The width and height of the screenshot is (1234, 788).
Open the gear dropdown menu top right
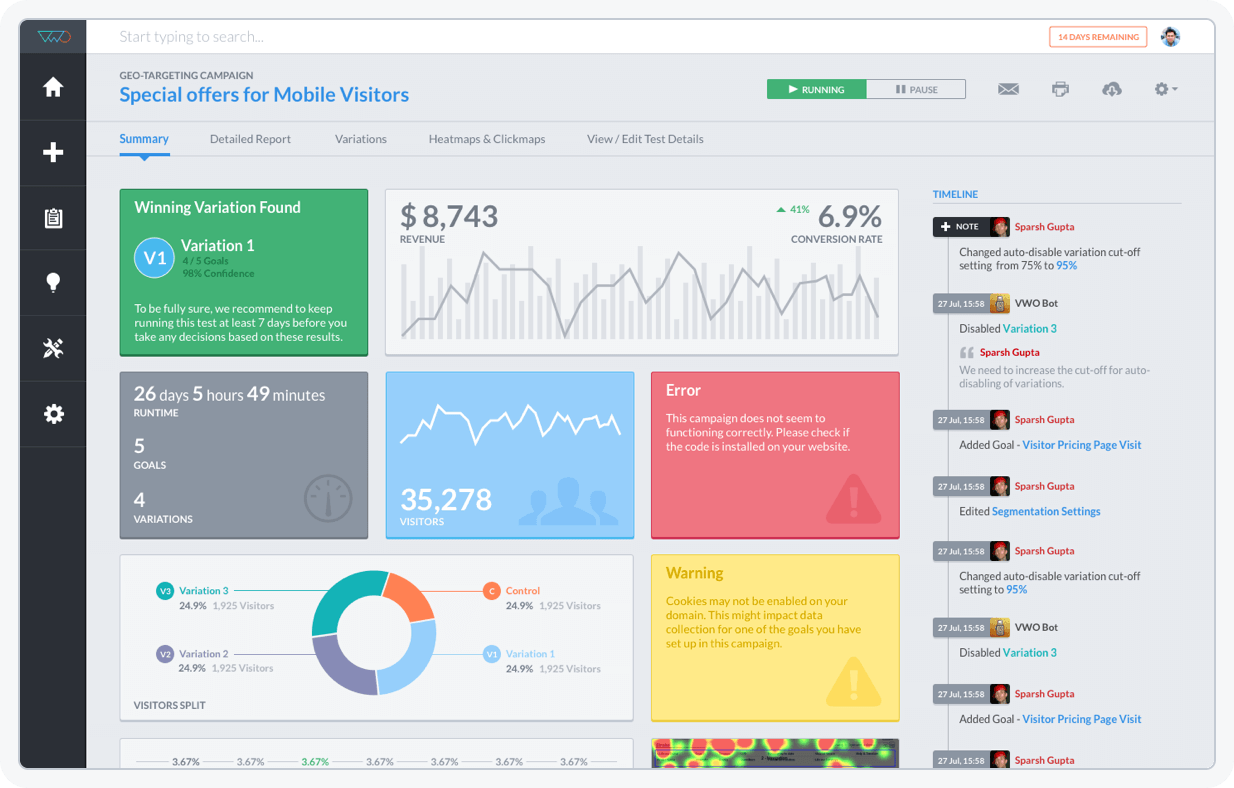(x=1165, y=89)
